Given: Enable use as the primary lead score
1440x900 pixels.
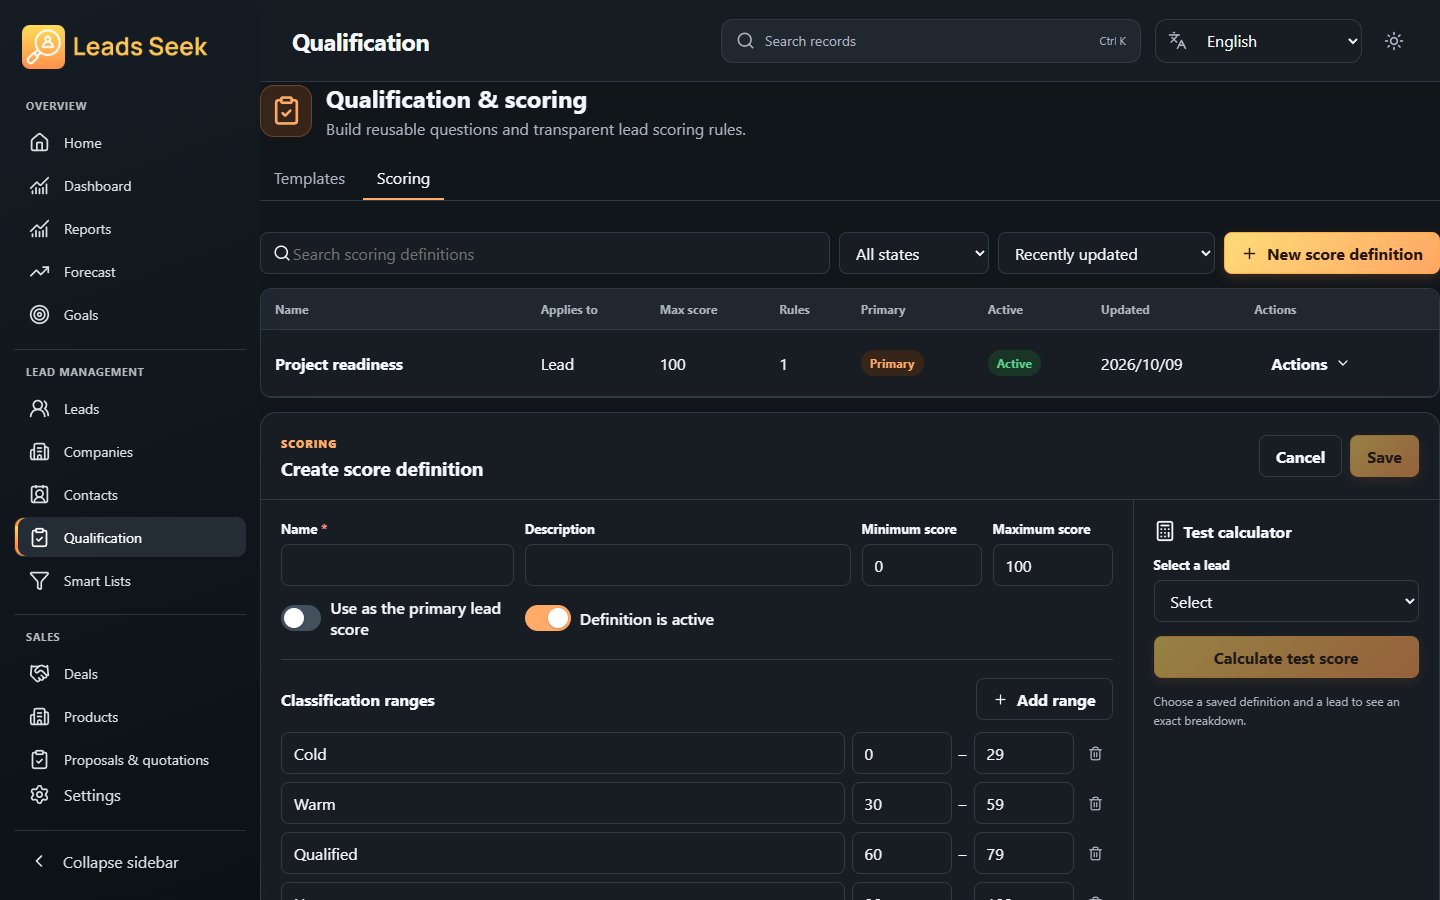Looking at the screenshot, I should (x=301, y=618).
